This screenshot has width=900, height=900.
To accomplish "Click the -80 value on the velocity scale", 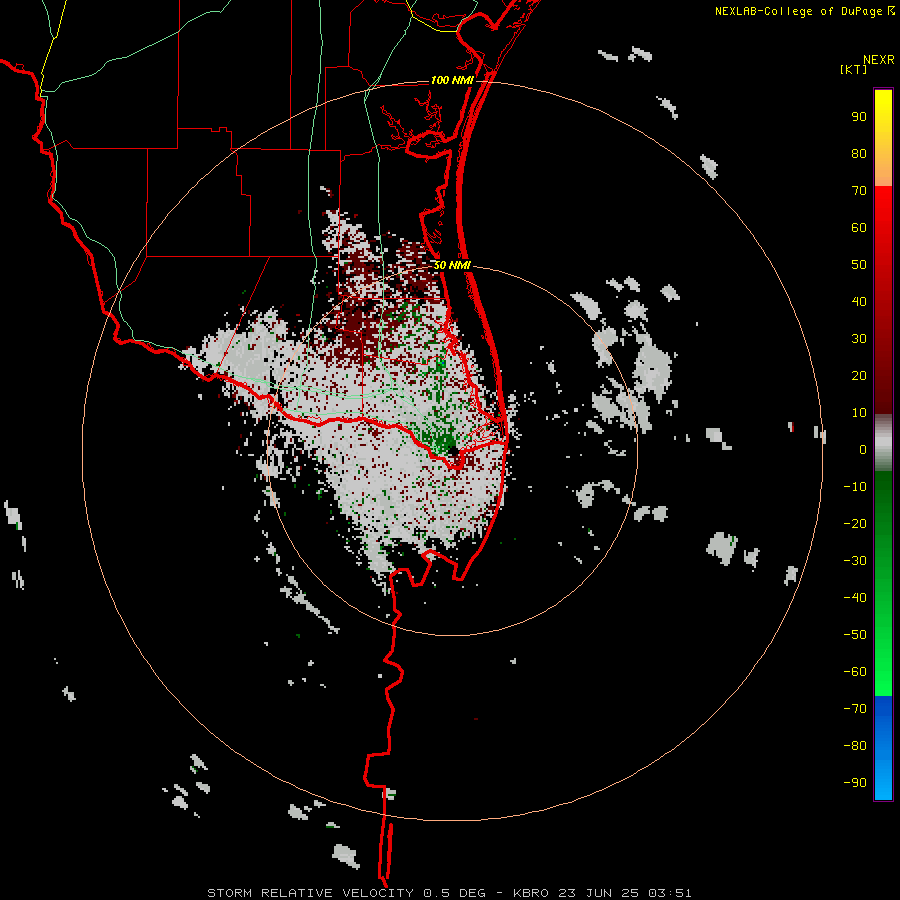I will coord(855,746).
